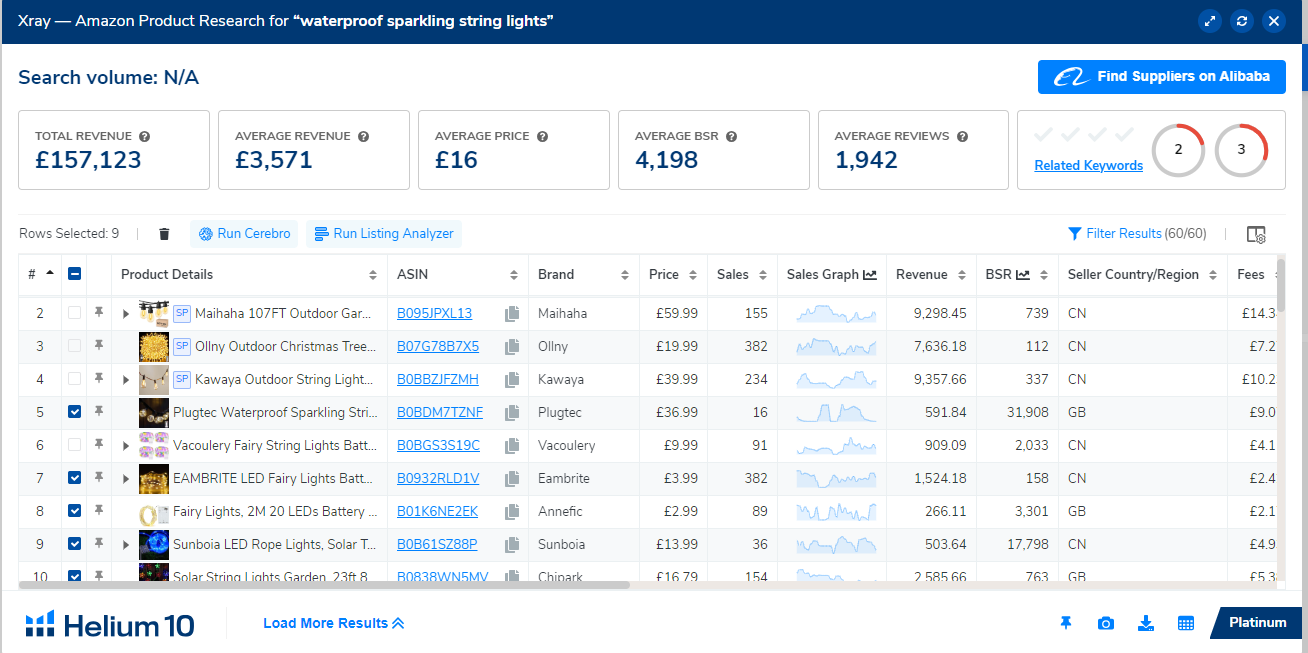
Task: Click the horizontal table scrollbar
Action: [325, 585]
